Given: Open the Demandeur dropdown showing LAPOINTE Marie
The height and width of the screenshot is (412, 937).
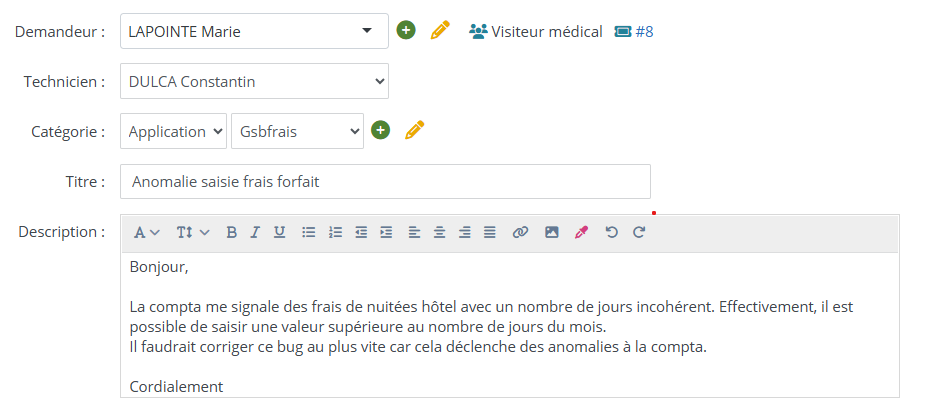Looking at the screenshot, I should [254, 31].
